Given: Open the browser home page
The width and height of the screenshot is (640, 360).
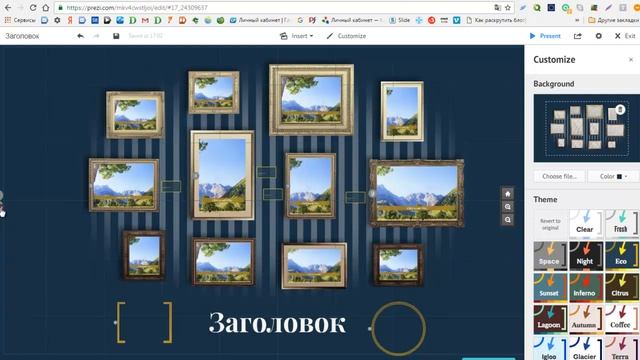Looking at the screenshot, I should coord(46,8).
